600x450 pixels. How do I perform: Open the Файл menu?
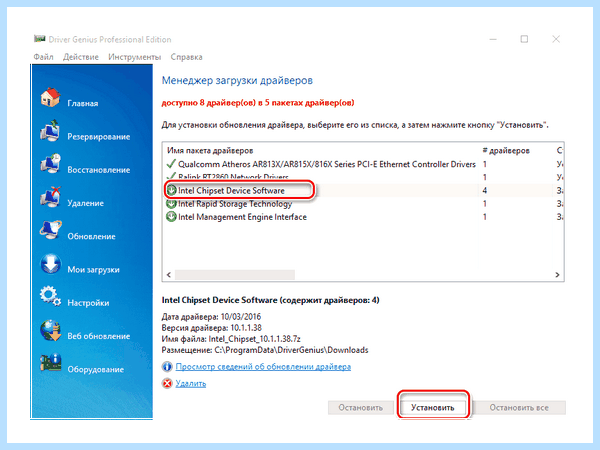(43, 57)
